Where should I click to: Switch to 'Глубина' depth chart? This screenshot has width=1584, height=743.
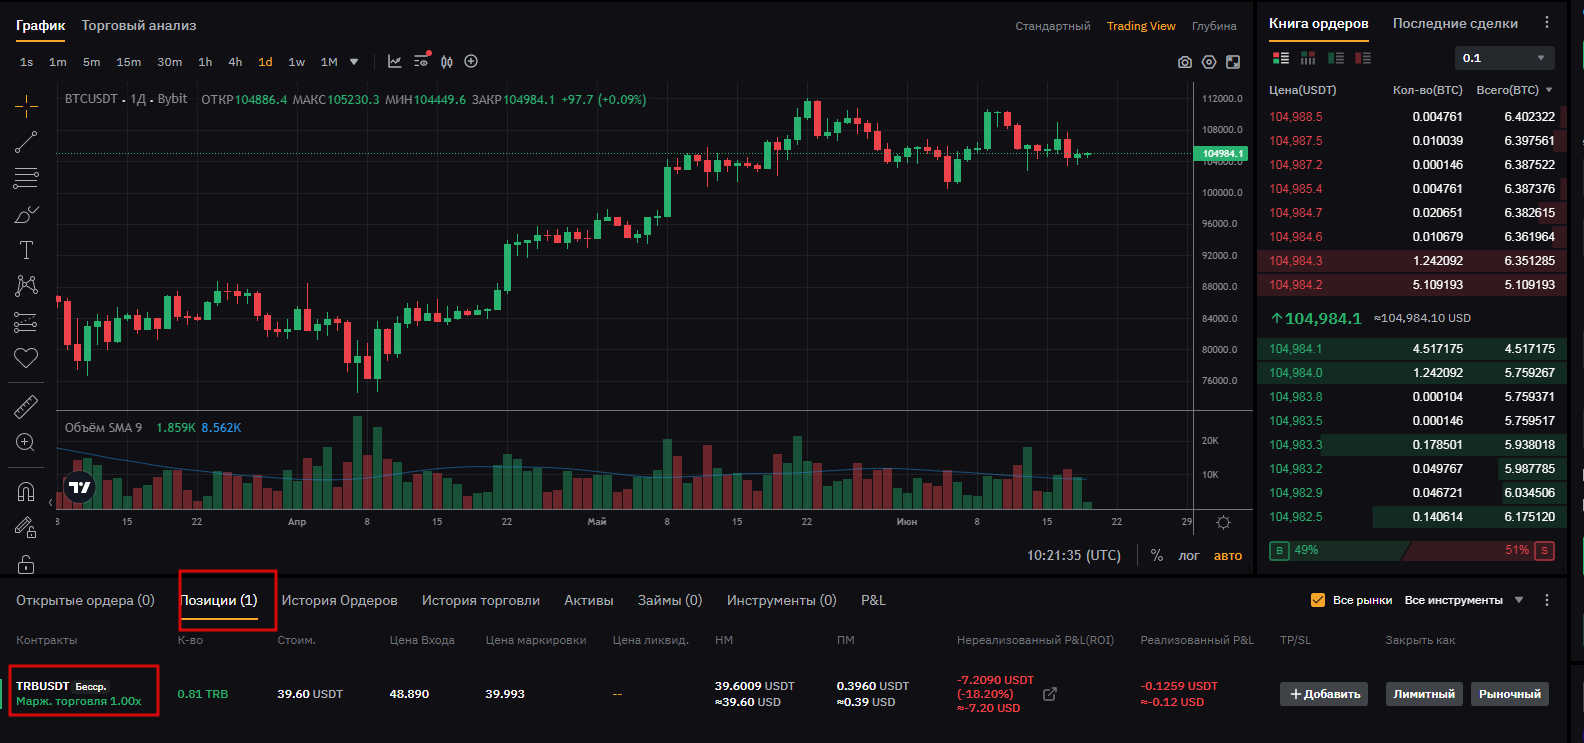coord(1214,26)
